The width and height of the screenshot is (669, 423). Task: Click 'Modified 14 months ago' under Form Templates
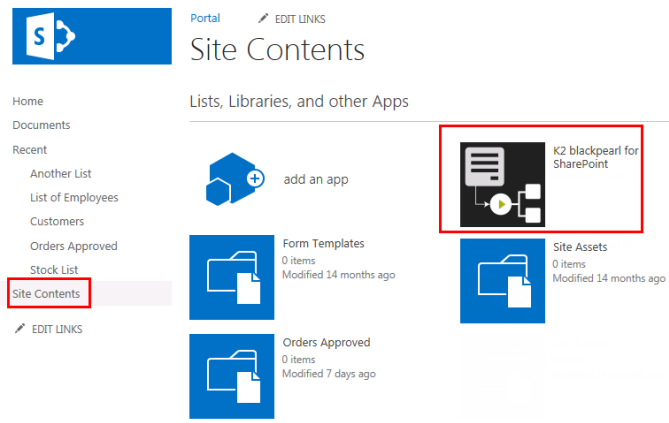pyautogui.click(x=339, y=274)
